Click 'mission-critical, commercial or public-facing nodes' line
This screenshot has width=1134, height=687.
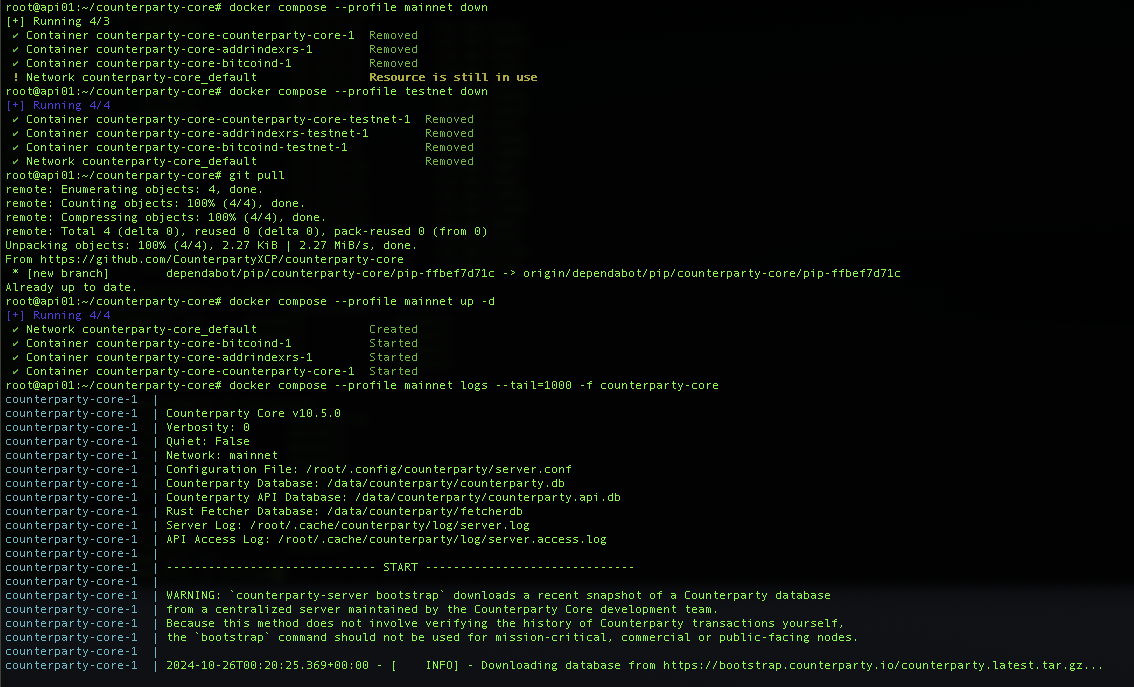(512, 637)
